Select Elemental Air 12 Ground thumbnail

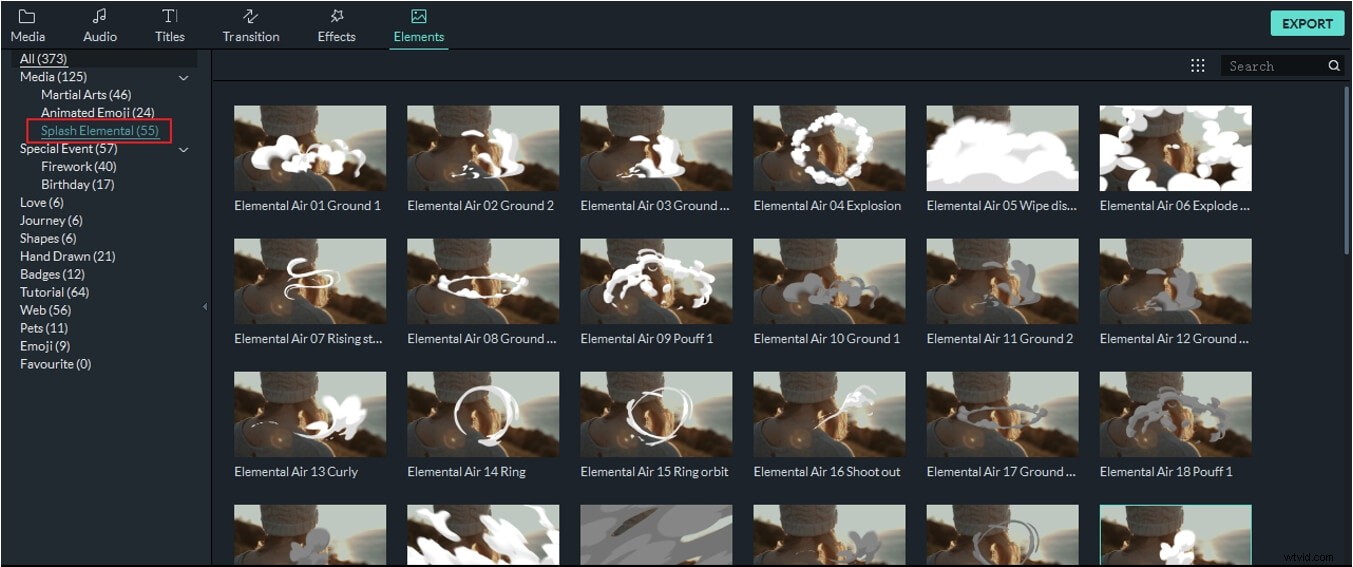[1175, 281]
